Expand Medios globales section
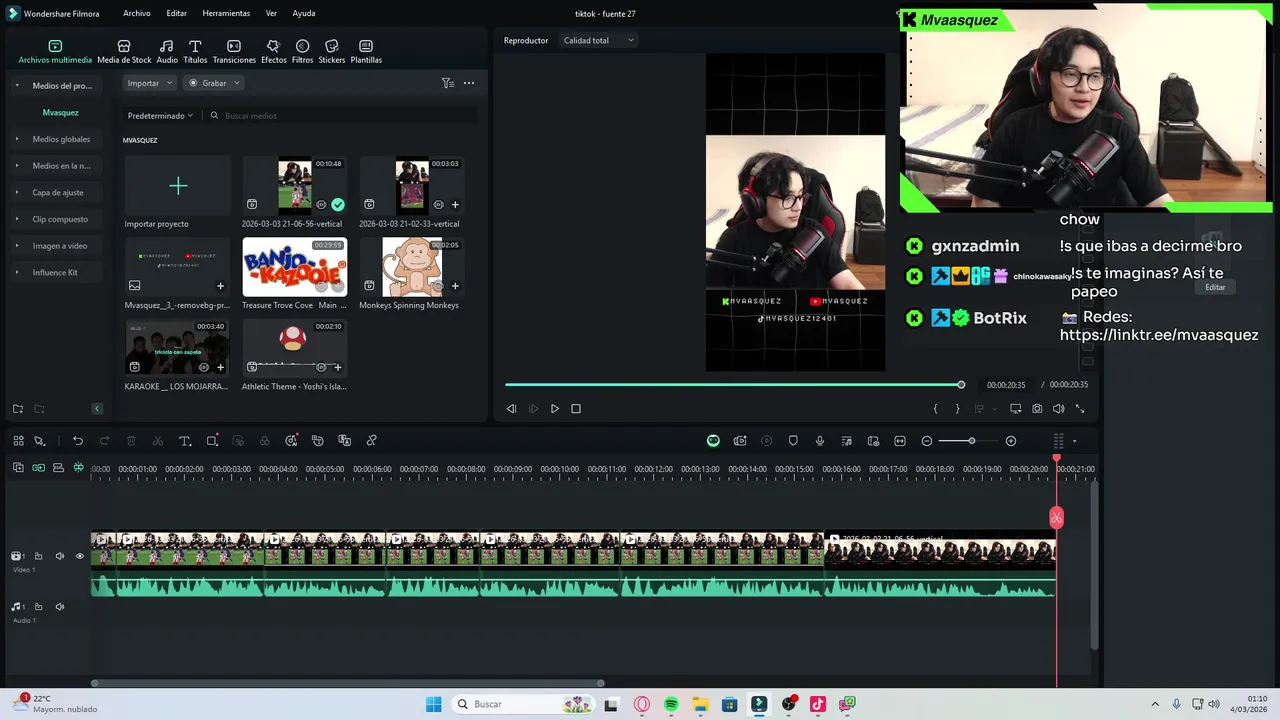The height and width of the screenshot is (720, 1280). pos(17,139)
